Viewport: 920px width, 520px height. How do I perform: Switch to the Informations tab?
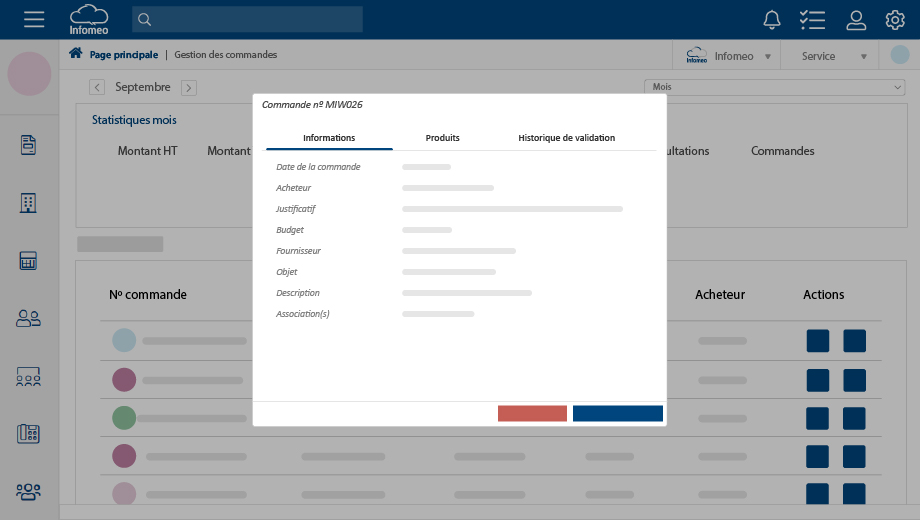pos(329,138)
